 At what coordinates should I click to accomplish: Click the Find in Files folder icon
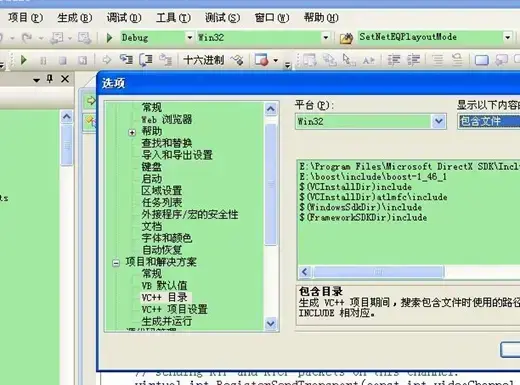[346, 38]
